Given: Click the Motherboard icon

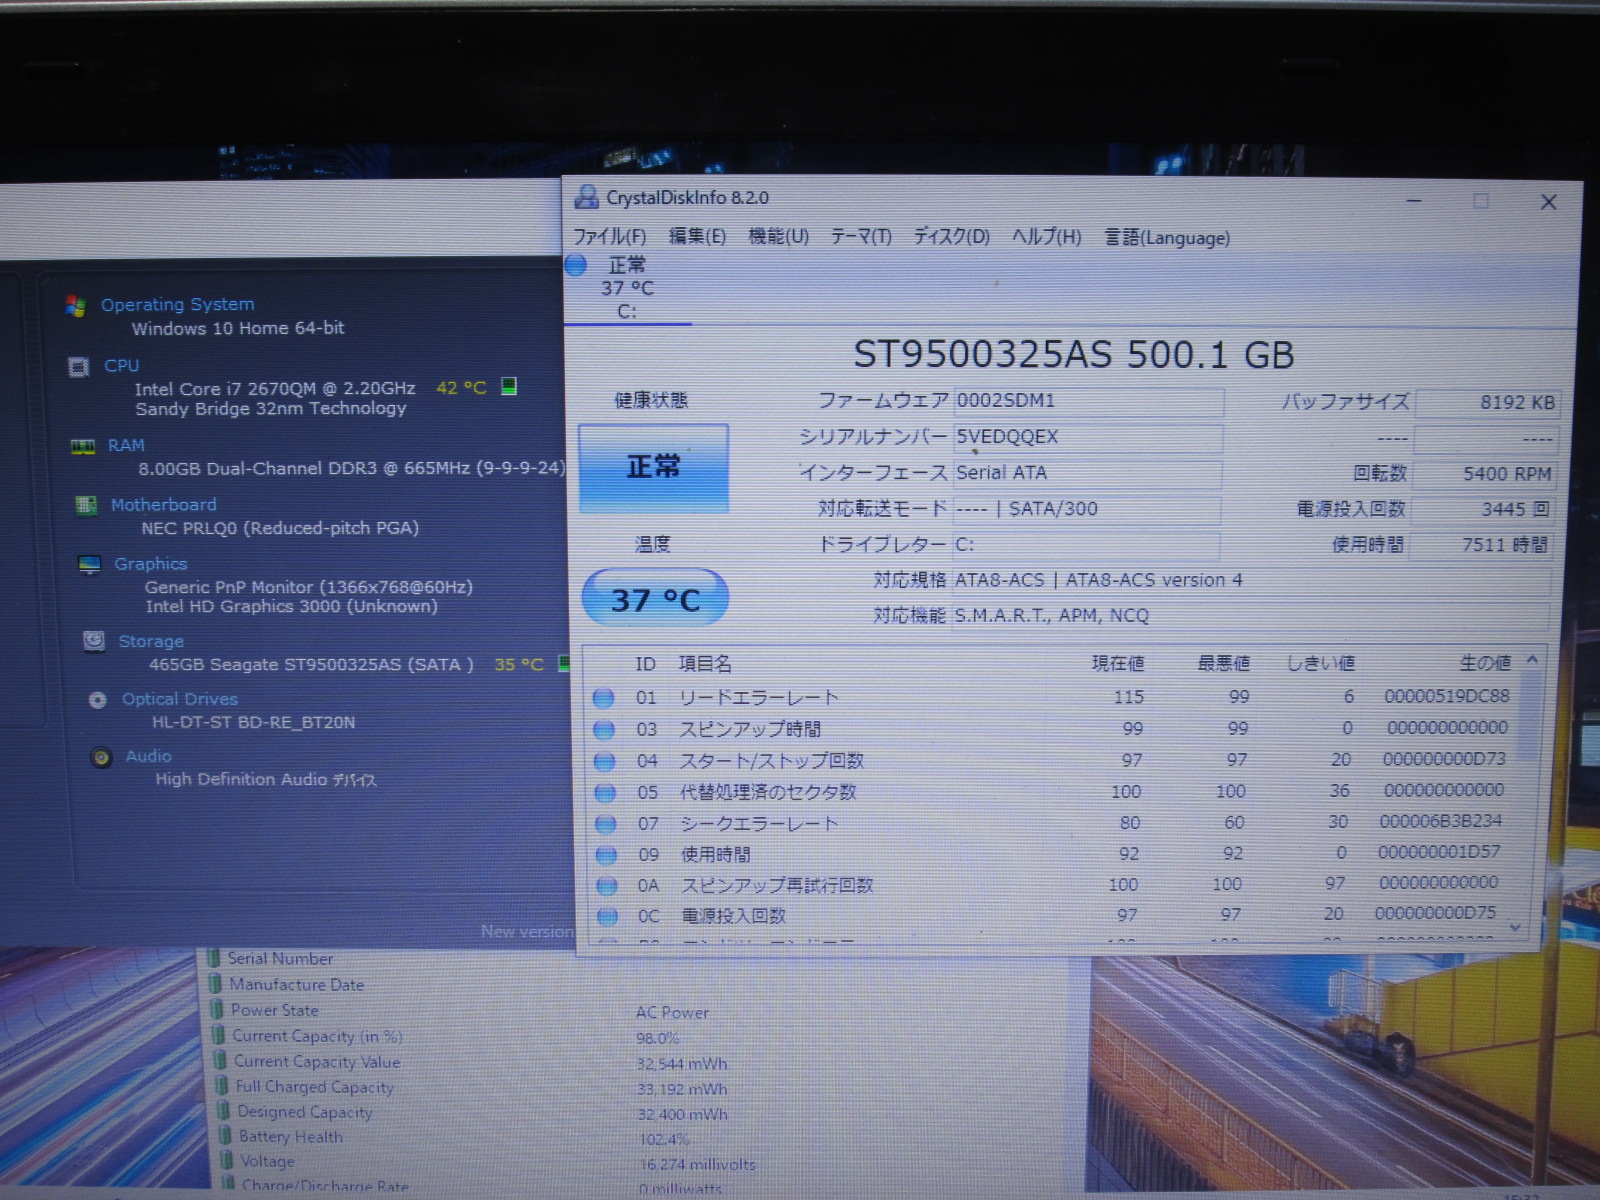Looking at the screenshot, I should coord(87,506).
